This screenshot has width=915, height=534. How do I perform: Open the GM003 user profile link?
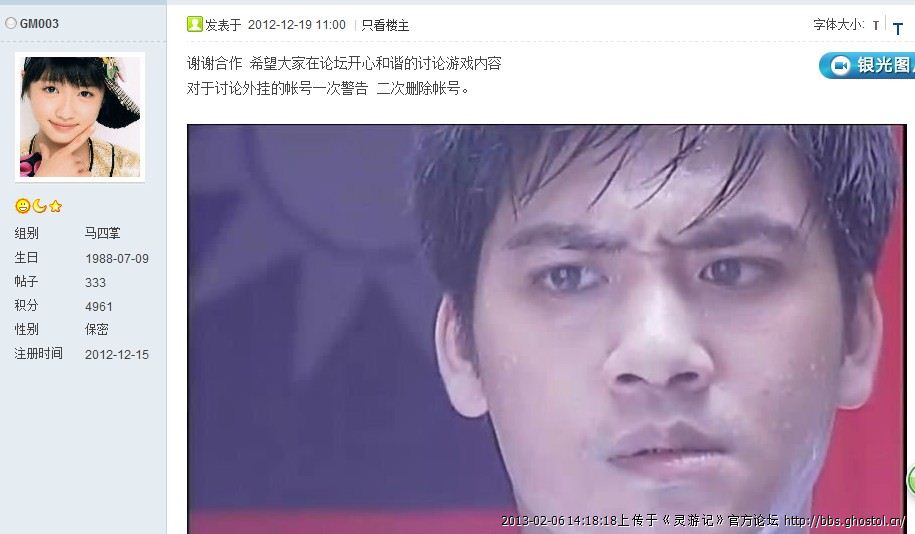(x=39, y=23)
